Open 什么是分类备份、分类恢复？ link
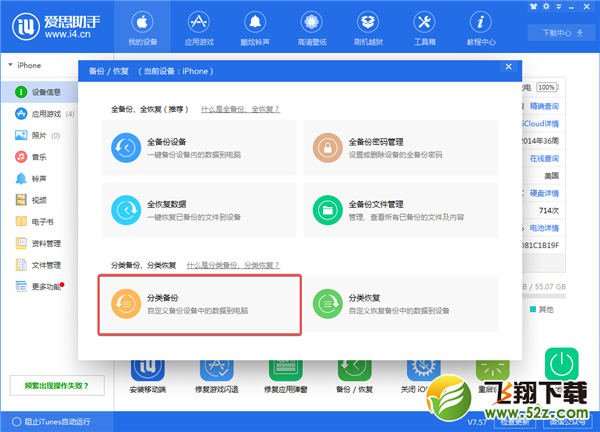Viewport: 600px width, 432px height. [233, 265]
